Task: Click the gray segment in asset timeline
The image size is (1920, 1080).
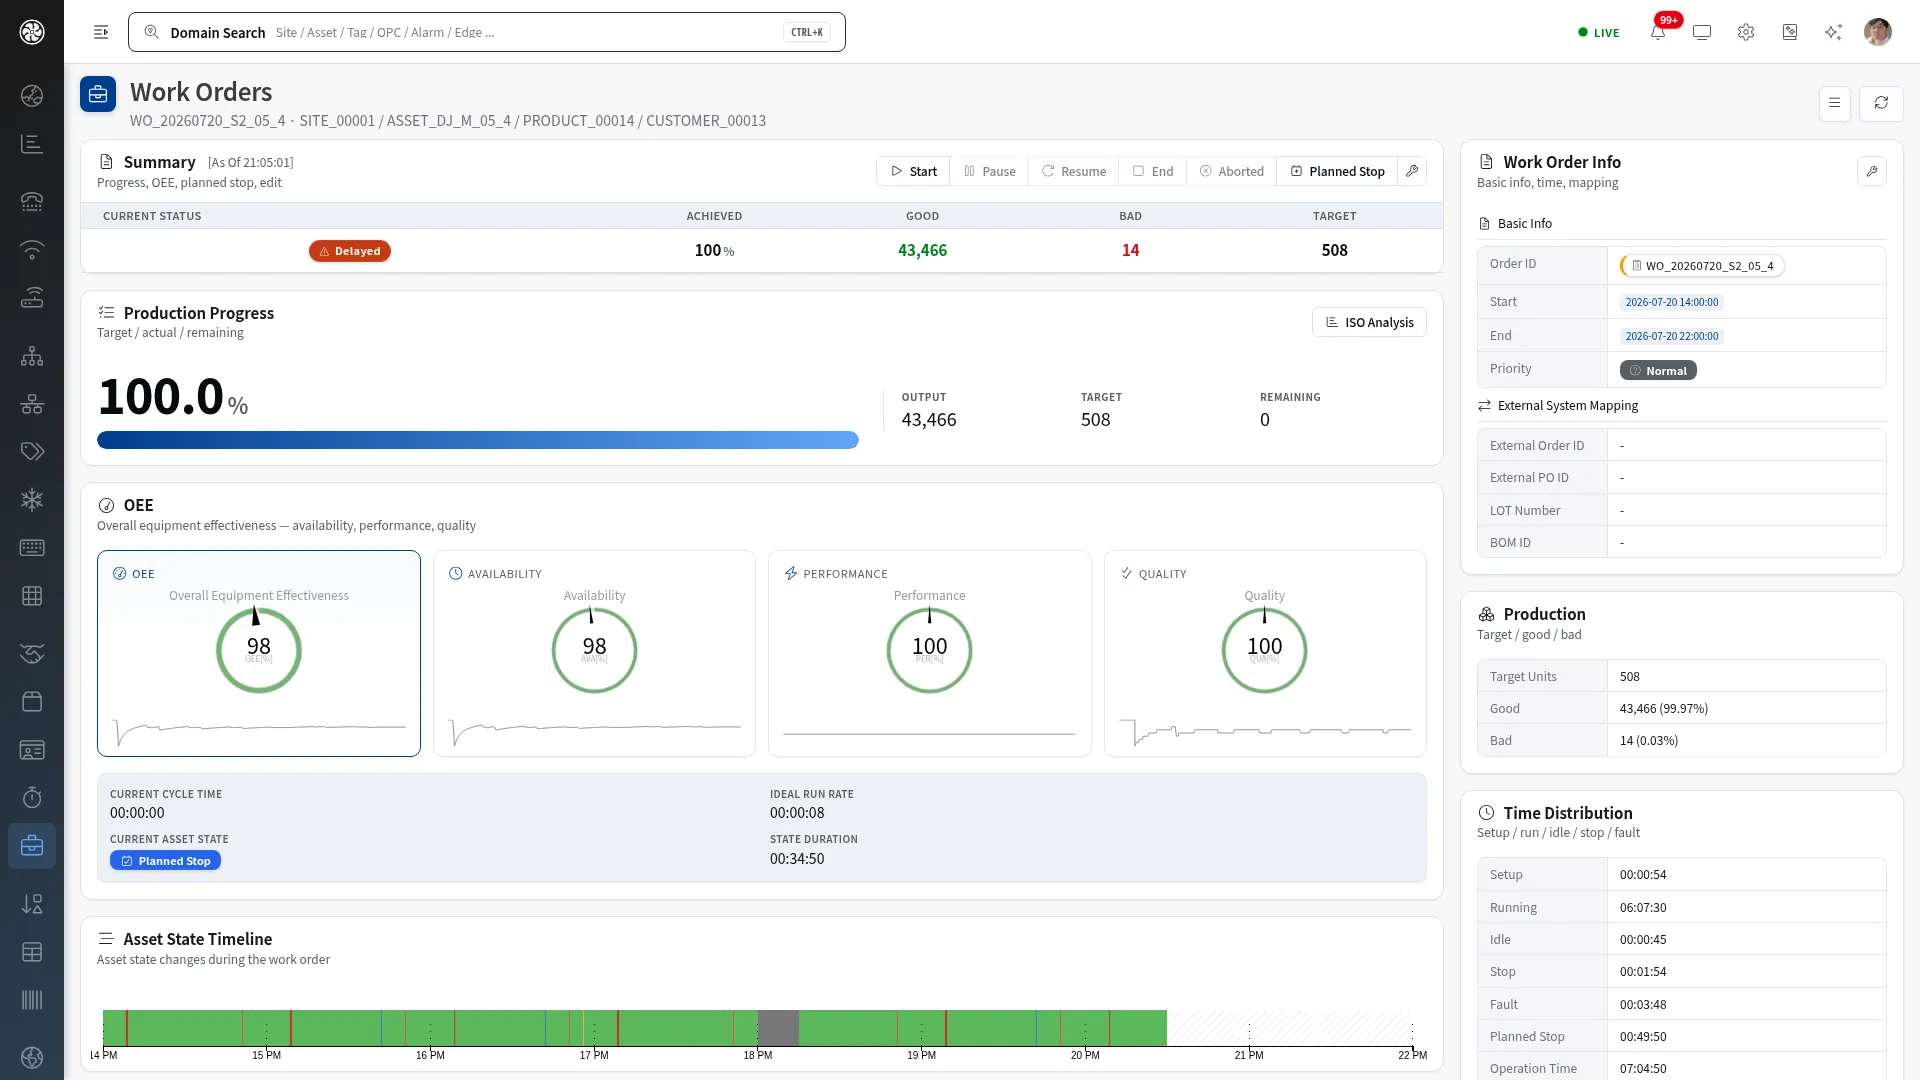Action: [x=778, y=1028]
